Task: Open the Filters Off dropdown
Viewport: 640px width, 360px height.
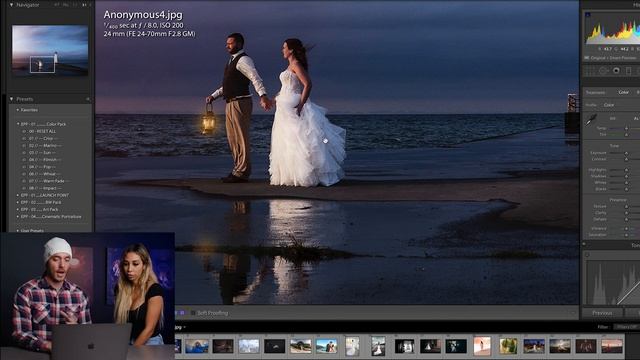Action: (627, 327)
